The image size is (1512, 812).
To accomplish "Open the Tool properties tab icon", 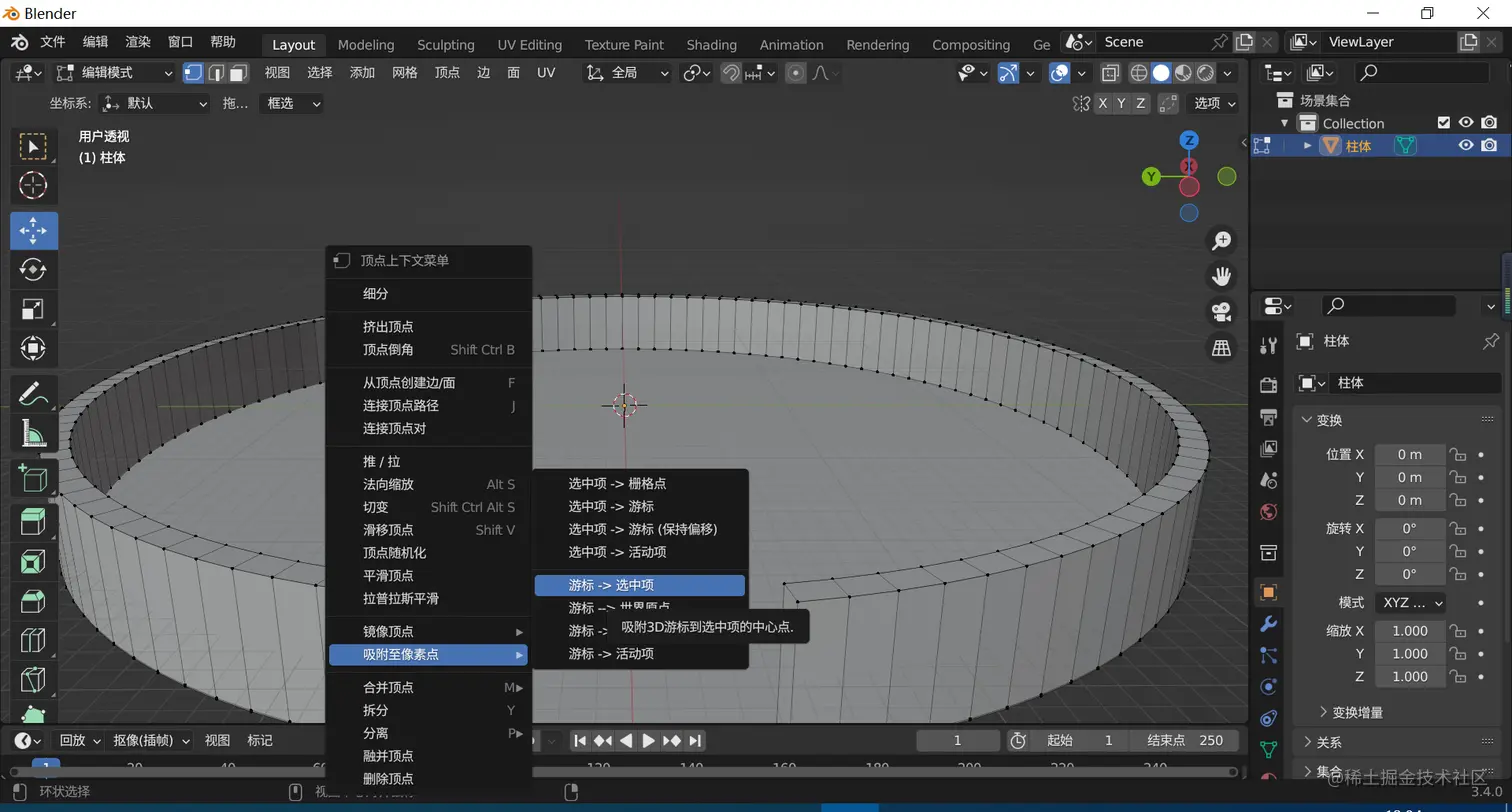I will pos(1268,346).
